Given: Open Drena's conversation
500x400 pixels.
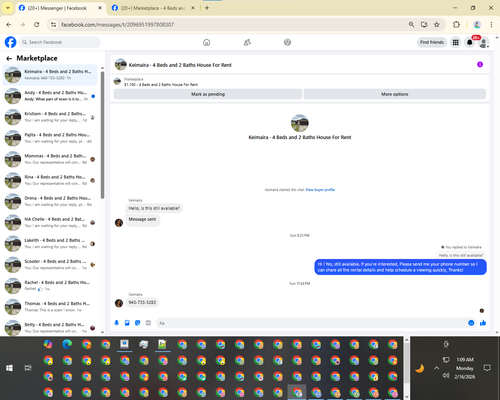Looking at the screenshot, I should (x=50, y=201).
